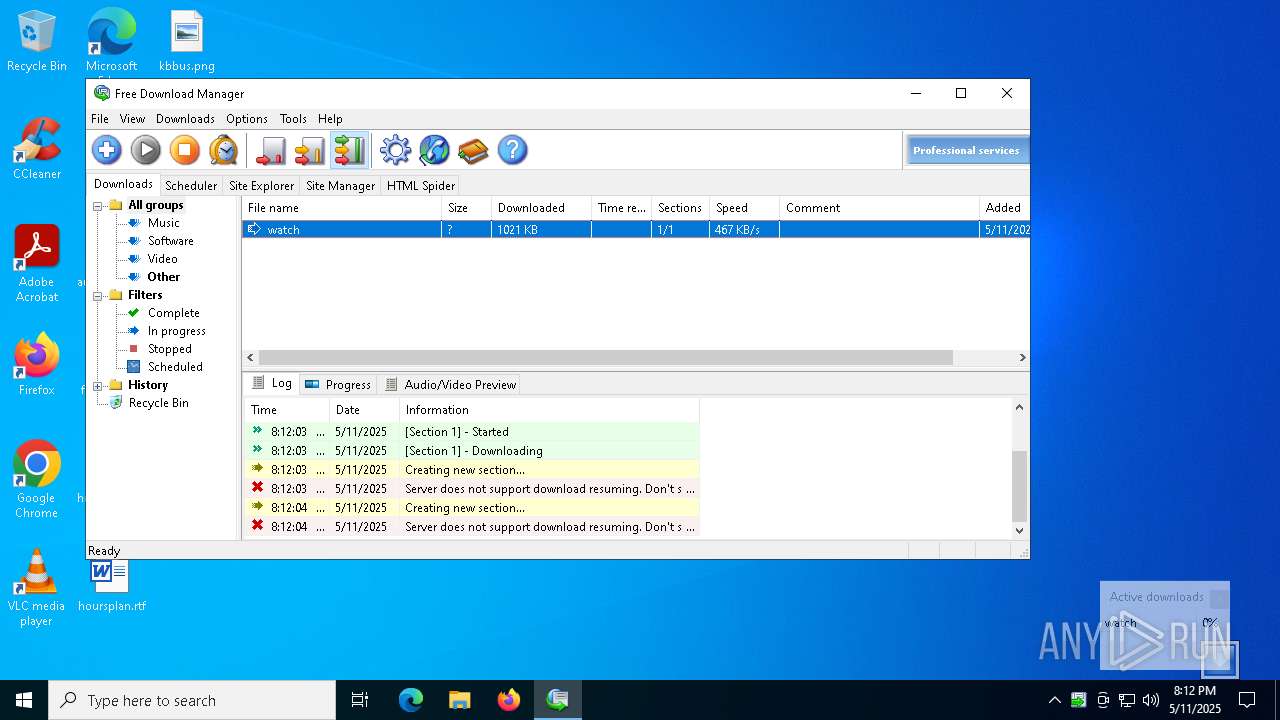Open settings via the gear icon

click(x=396, y=150)
